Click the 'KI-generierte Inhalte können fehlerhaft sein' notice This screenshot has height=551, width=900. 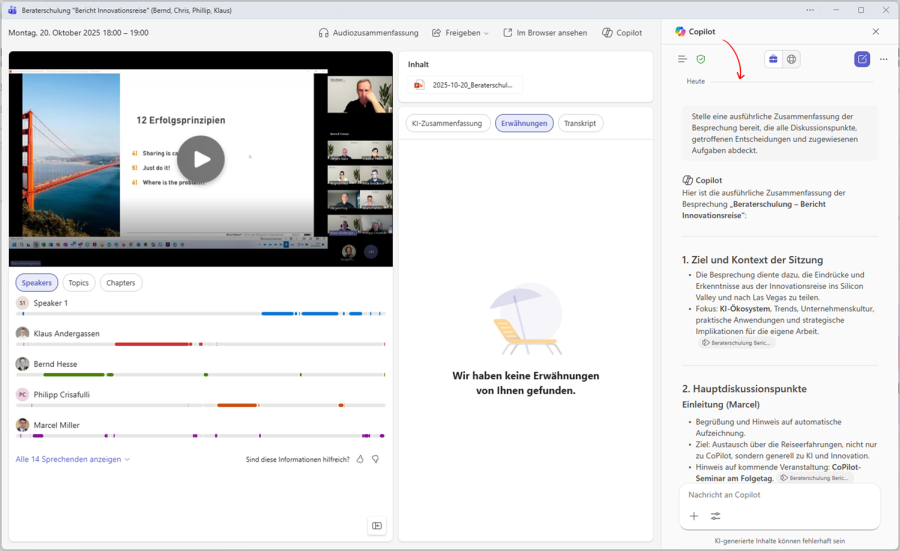coord(779,541)
